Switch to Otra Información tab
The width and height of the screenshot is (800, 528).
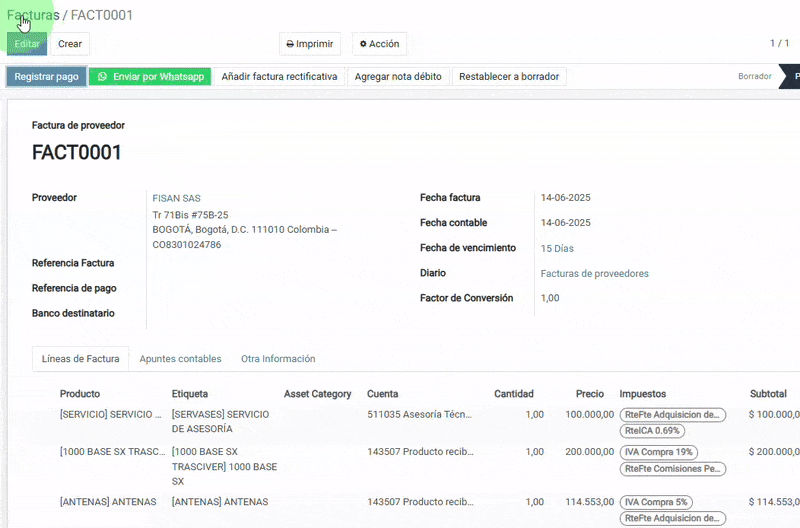(x=278, y=359)
